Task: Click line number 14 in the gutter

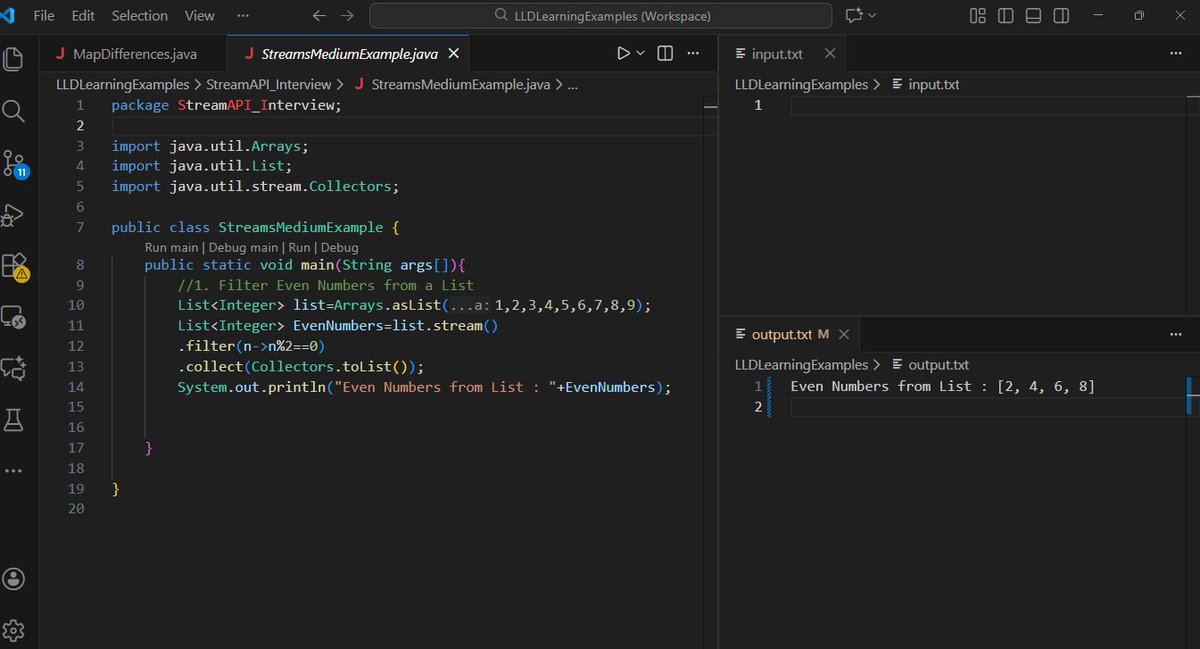Action: tap(76, 387)
